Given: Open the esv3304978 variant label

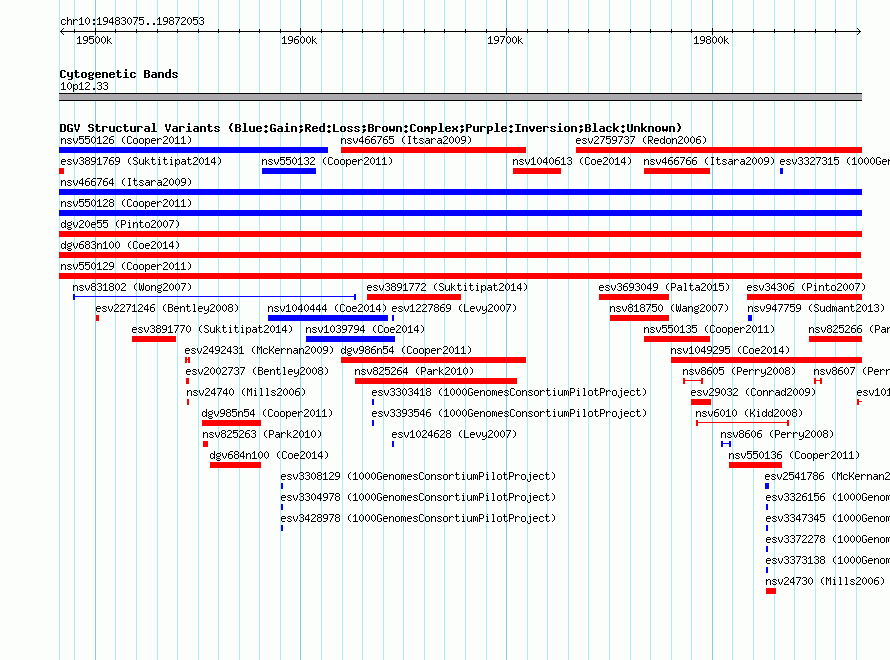Looking at the screenshot, I should [x=418, y=497].
